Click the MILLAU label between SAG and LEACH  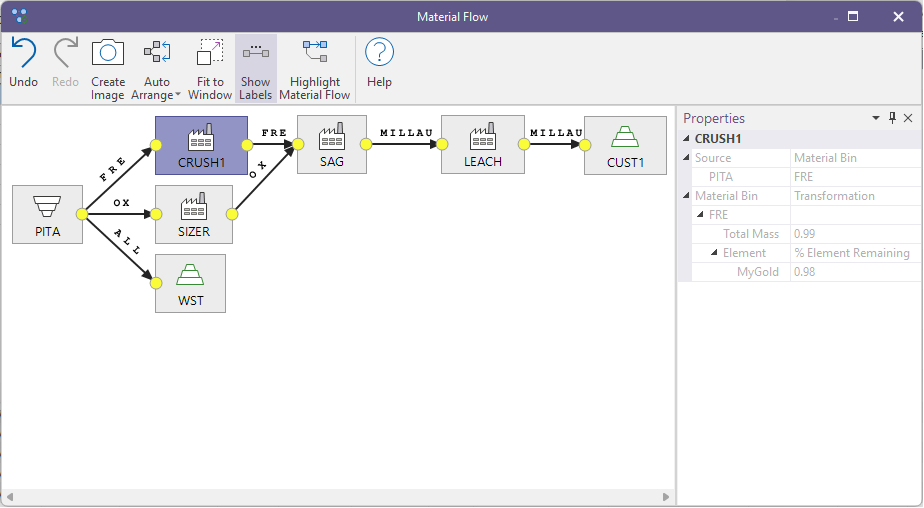coord(406,133)
